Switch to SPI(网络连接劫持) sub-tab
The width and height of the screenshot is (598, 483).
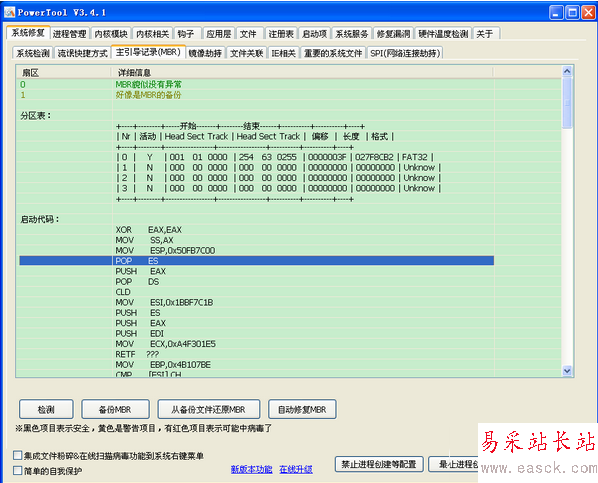405,53
